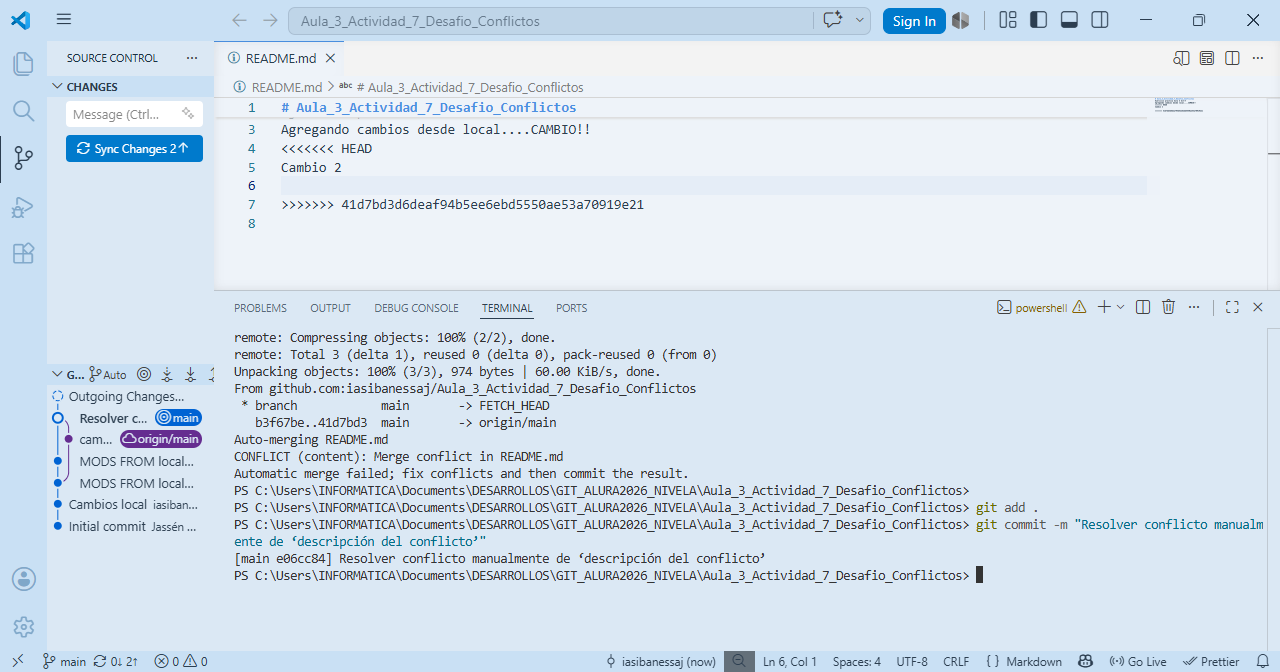
Task: Switch to the PORTS panel tab
Action: (x=571, y=308)
